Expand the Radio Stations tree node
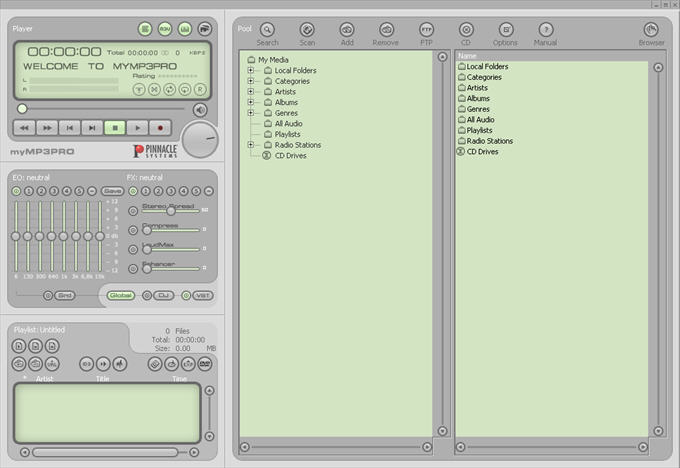 pos(251,144)
